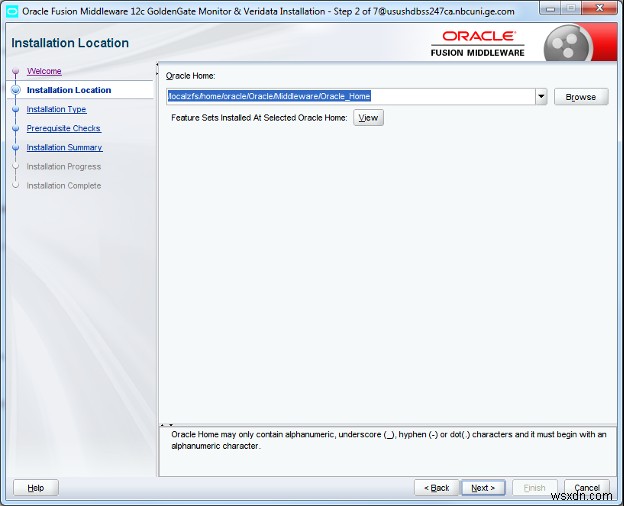This screenshot has height=506, width=624.
Task: Toggle the message pane splitter arrows
Action: [166, 425]
